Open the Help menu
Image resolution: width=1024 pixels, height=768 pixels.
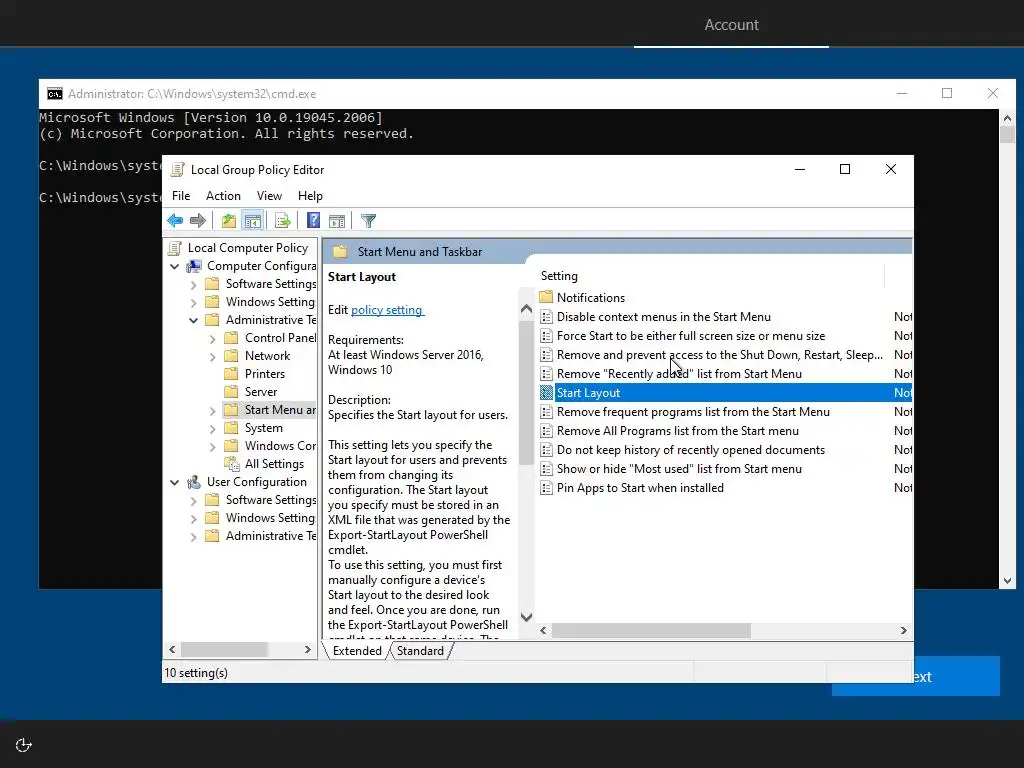pos(310,196)
